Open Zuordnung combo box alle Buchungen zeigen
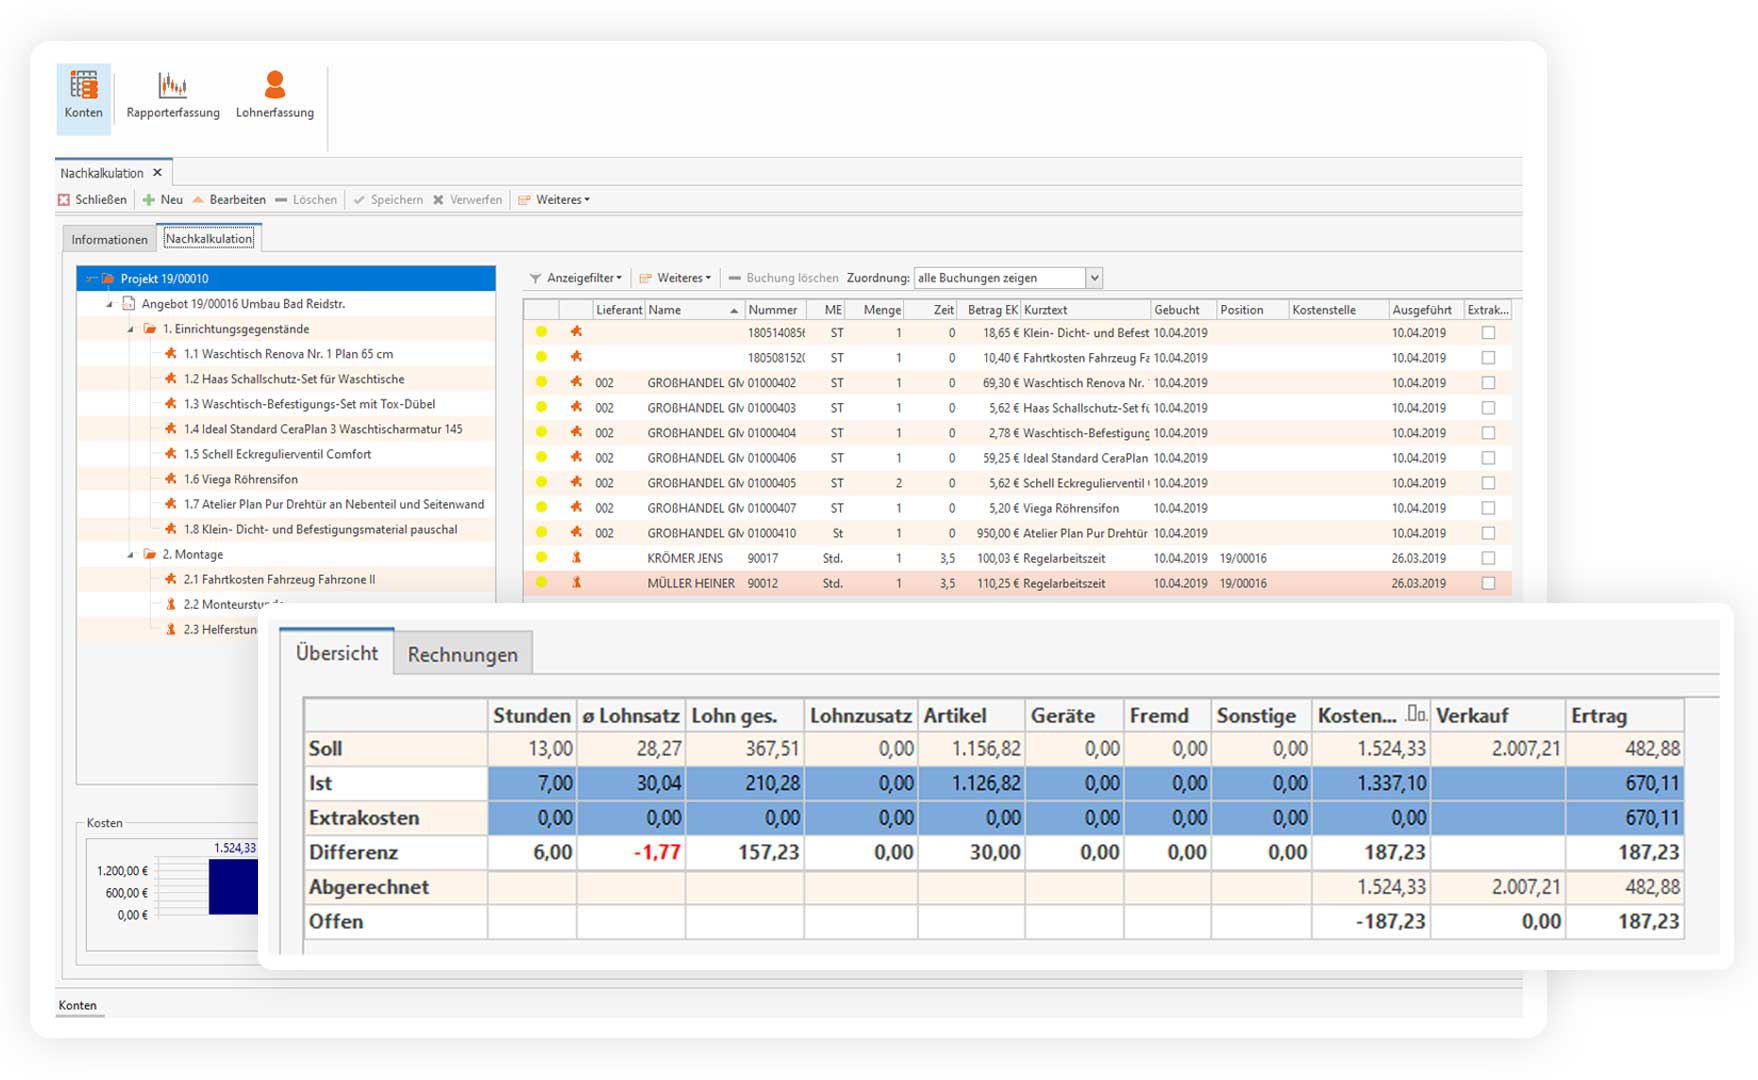The width and height of the screenshot is (1758, 1080). pyautogui.click(x=1007, y=278)
